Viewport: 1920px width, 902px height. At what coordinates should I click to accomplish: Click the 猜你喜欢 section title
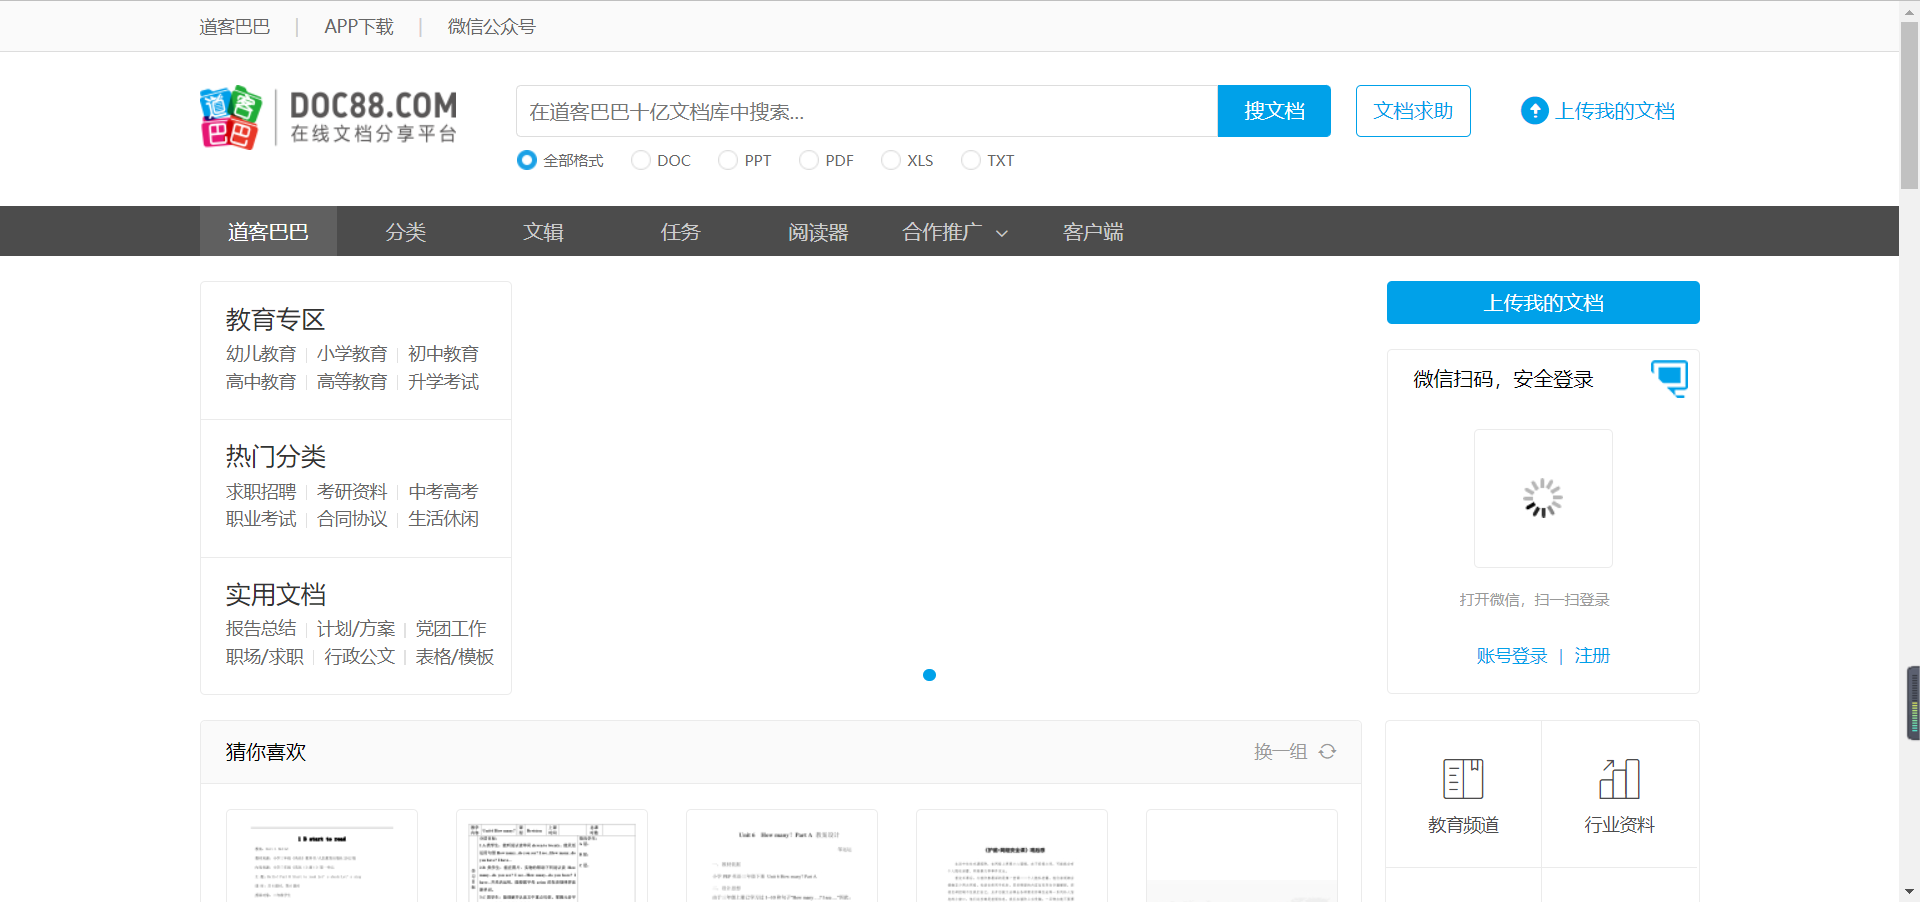[x=266, y=752]
